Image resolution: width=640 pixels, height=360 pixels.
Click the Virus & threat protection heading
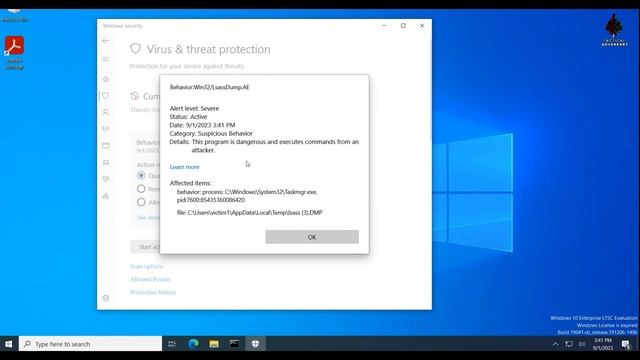[x=209, y=49]
